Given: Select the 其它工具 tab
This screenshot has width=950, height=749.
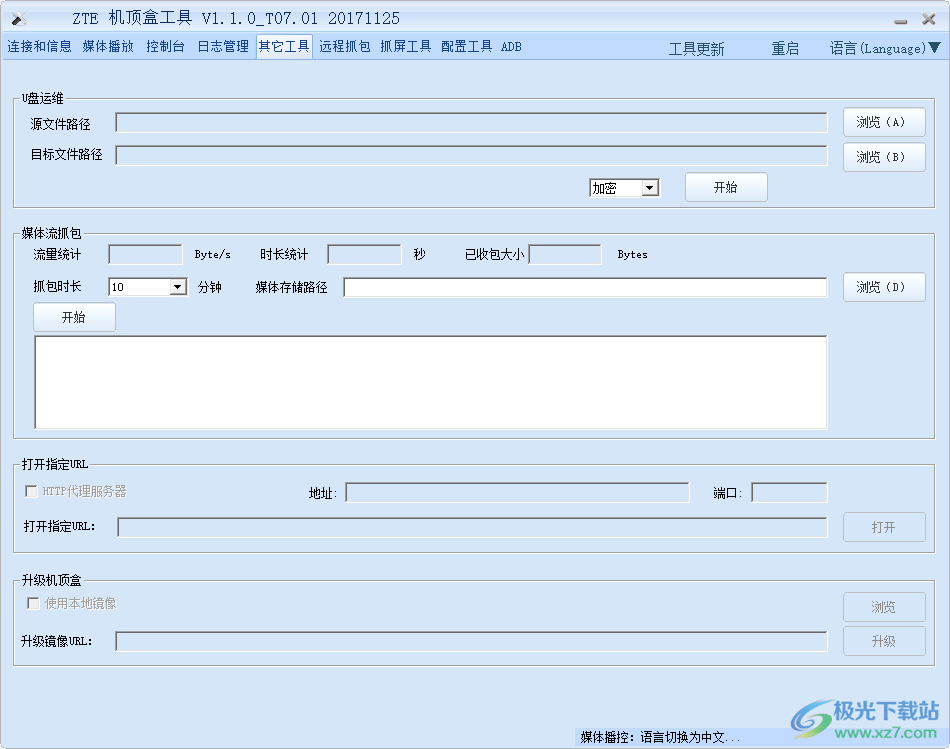Looking at the screenshot, I should click(x=284, y=47).
